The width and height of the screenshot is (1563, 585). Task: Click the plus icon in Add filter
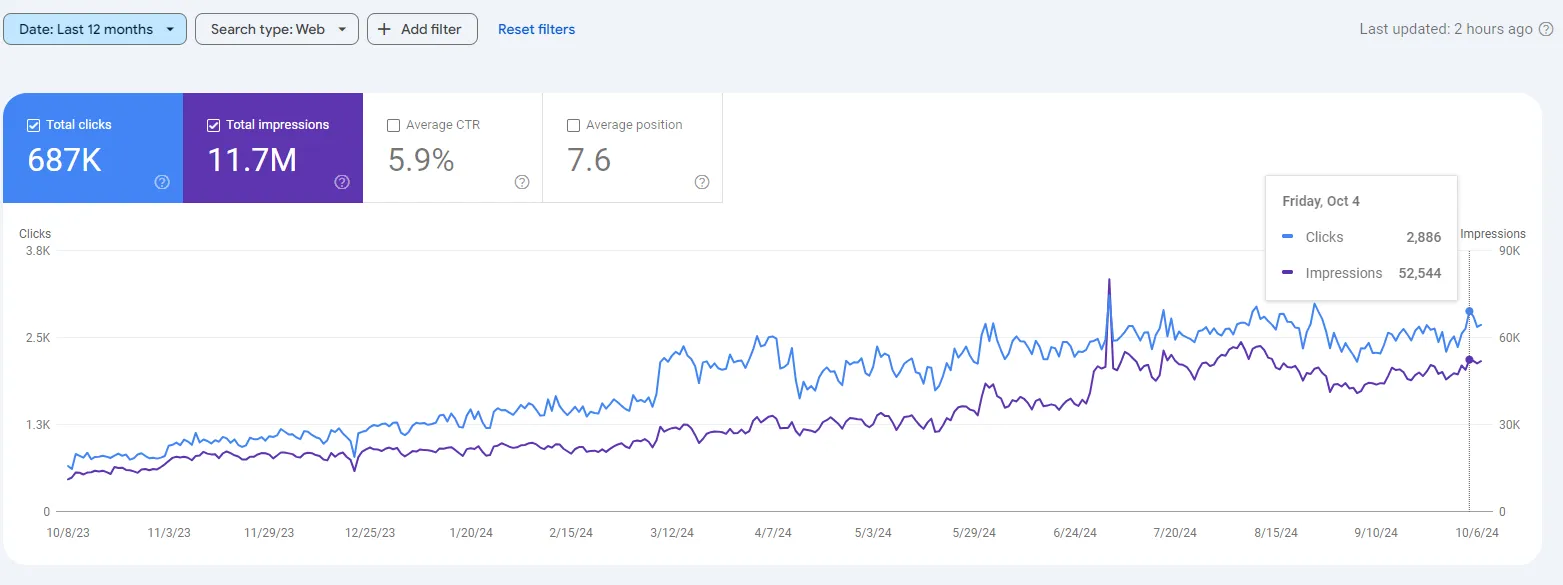coord(384,29)
